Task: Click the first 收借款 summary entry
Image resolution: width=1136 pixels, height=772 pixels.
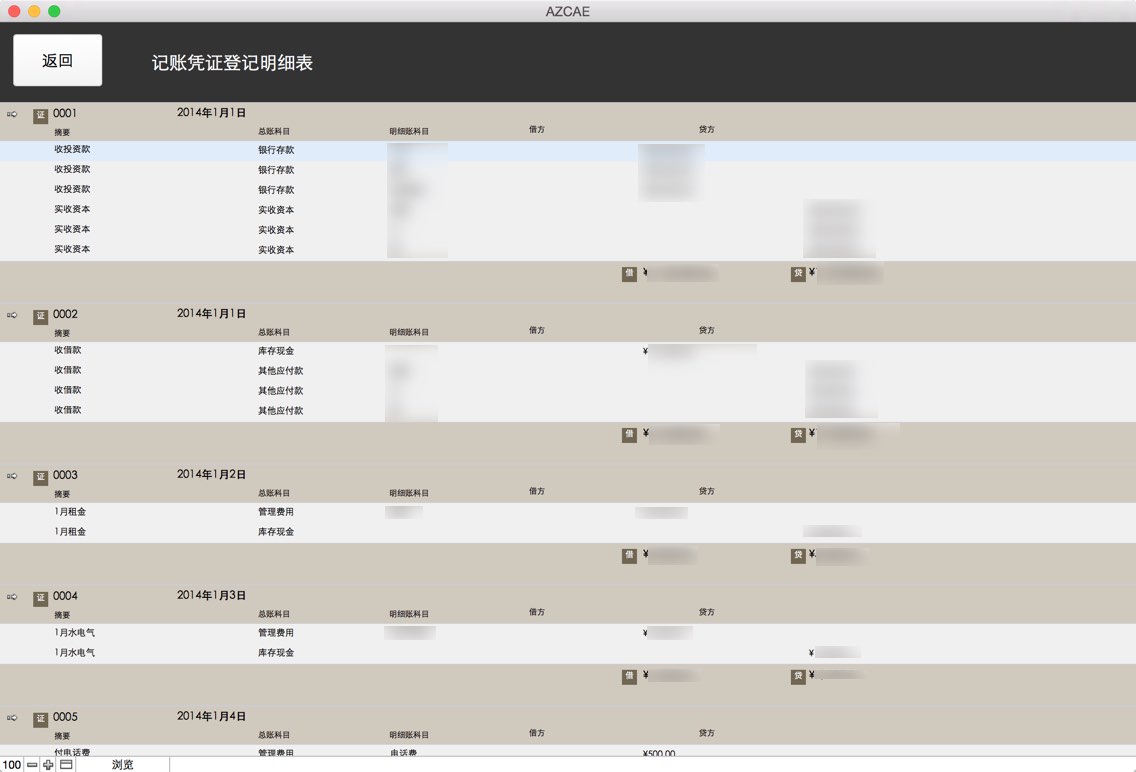Action: tap(67, 351)
